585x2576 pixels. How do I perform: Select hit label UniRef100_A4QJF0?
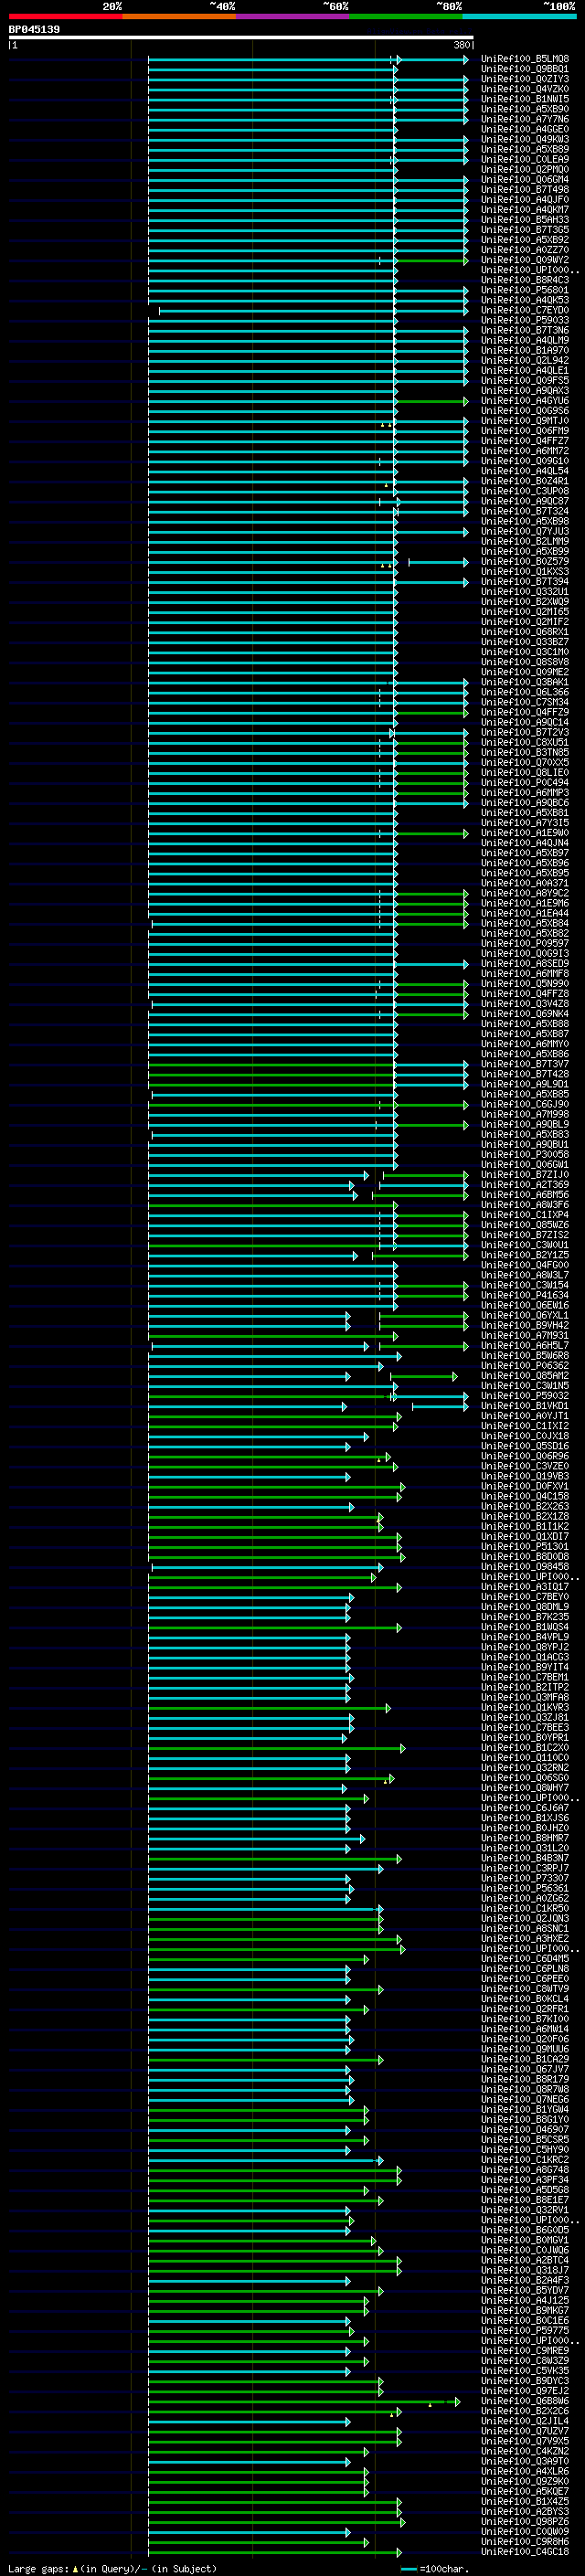(x=525, y=199)
